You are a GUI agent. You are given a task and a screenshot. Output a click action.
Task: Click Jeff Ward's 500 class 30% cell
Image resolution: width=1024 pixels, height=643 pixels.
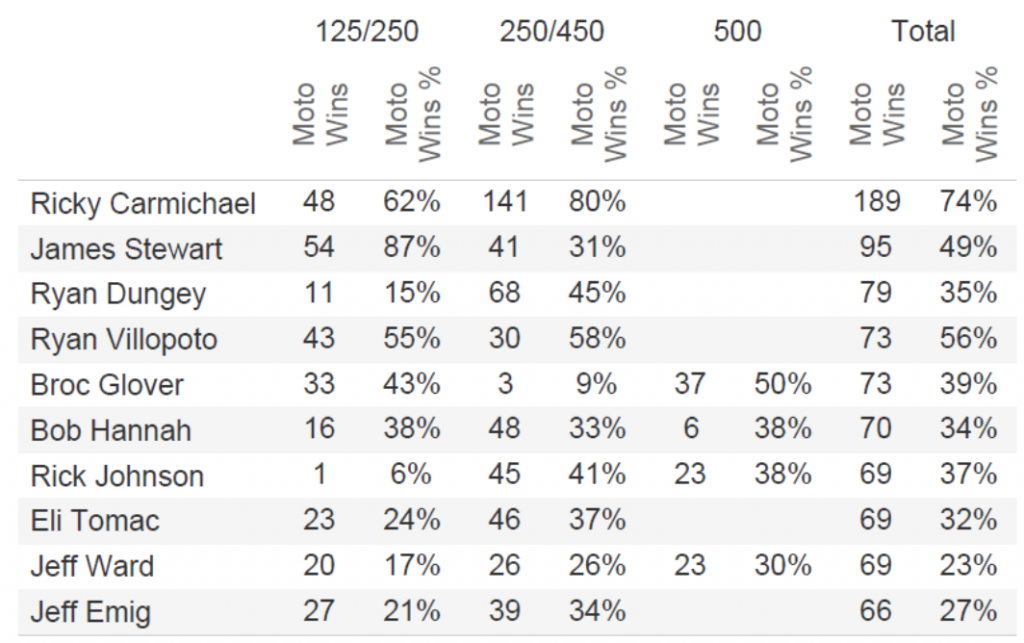[x=783, y=565]
